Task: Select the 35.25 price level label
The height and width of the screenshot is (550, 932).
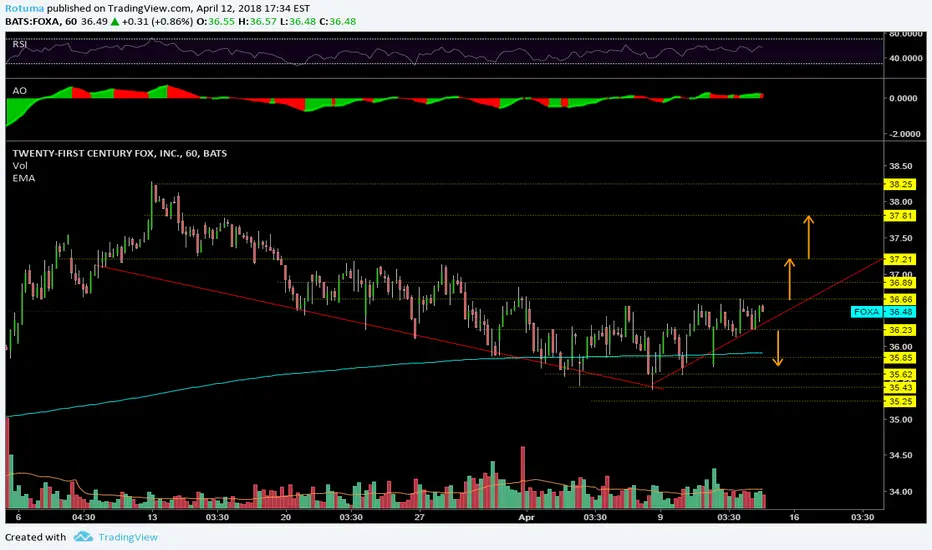Action: point(900,401)
